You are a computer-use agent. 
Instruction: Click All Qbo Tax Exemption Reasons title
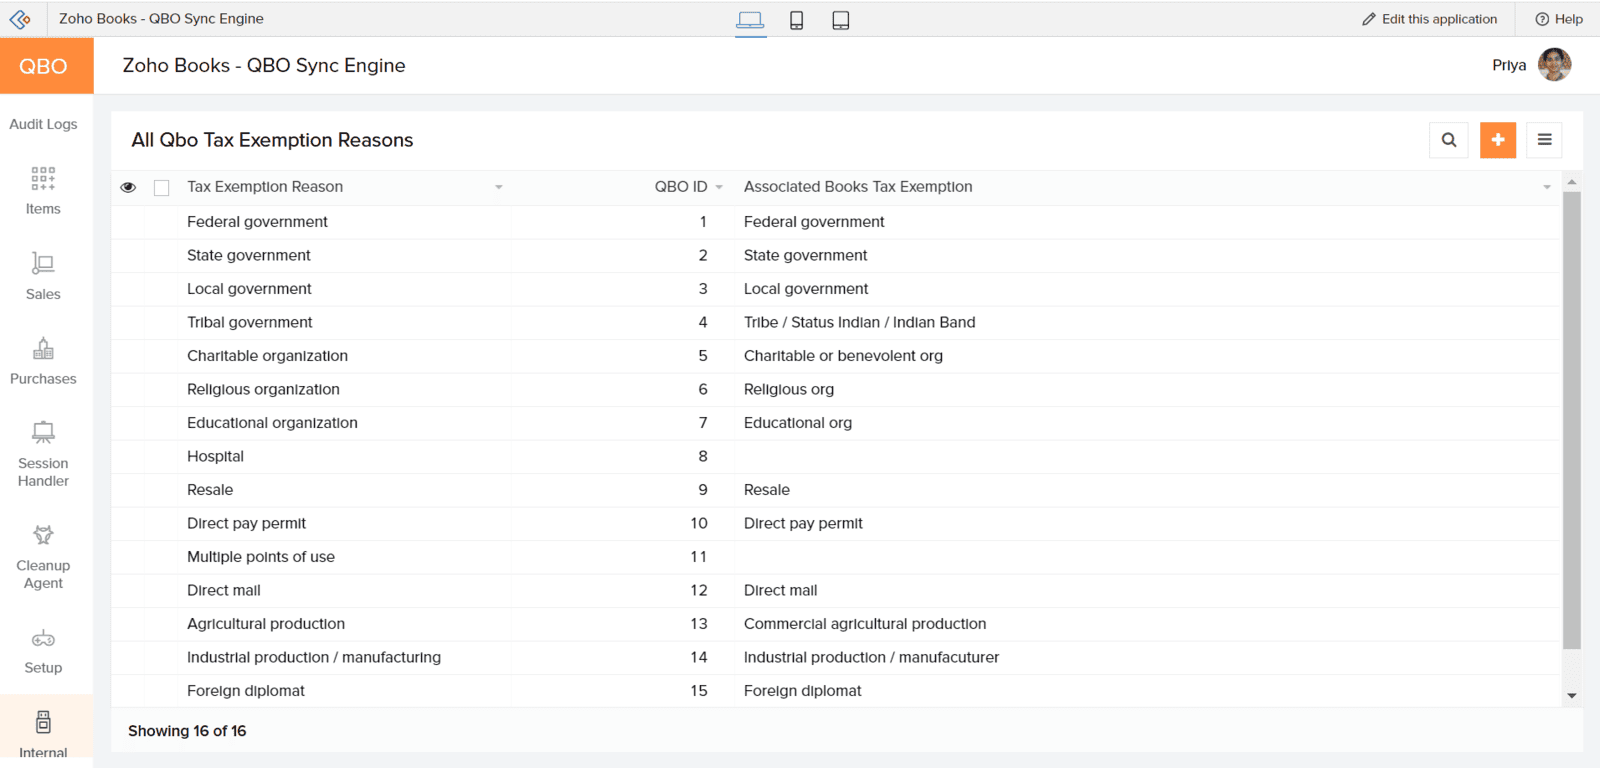pyautogui.click(x=272, y=140)
